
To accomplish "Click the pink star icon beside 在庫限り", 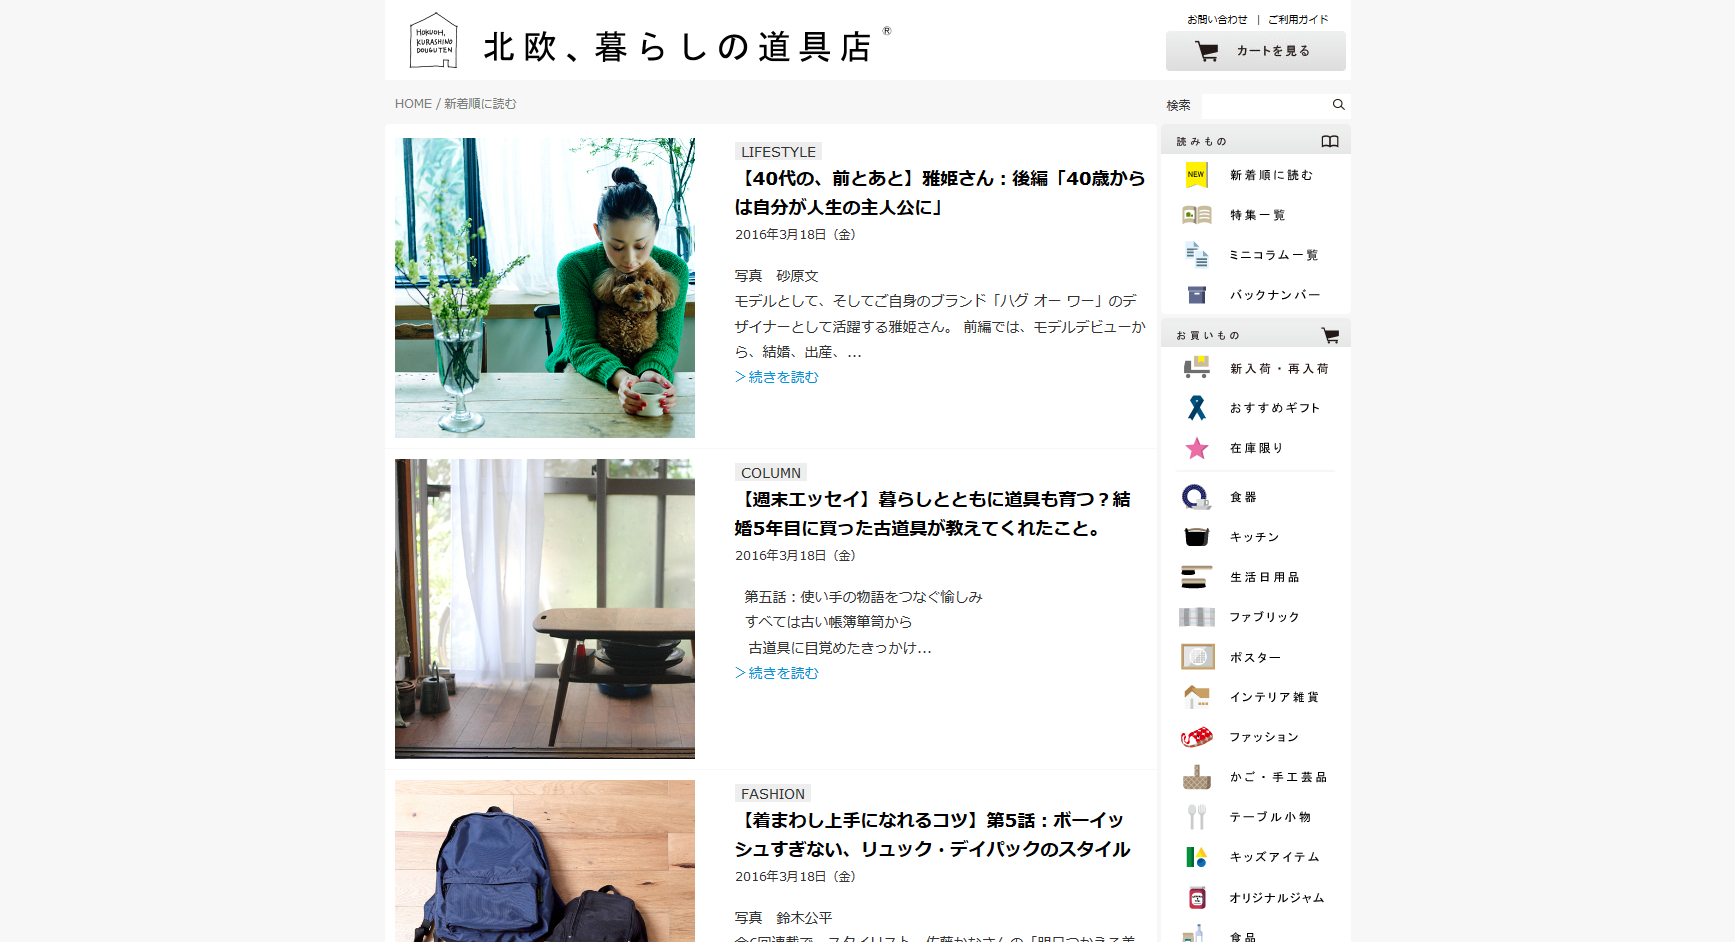I will (1196, 448).
